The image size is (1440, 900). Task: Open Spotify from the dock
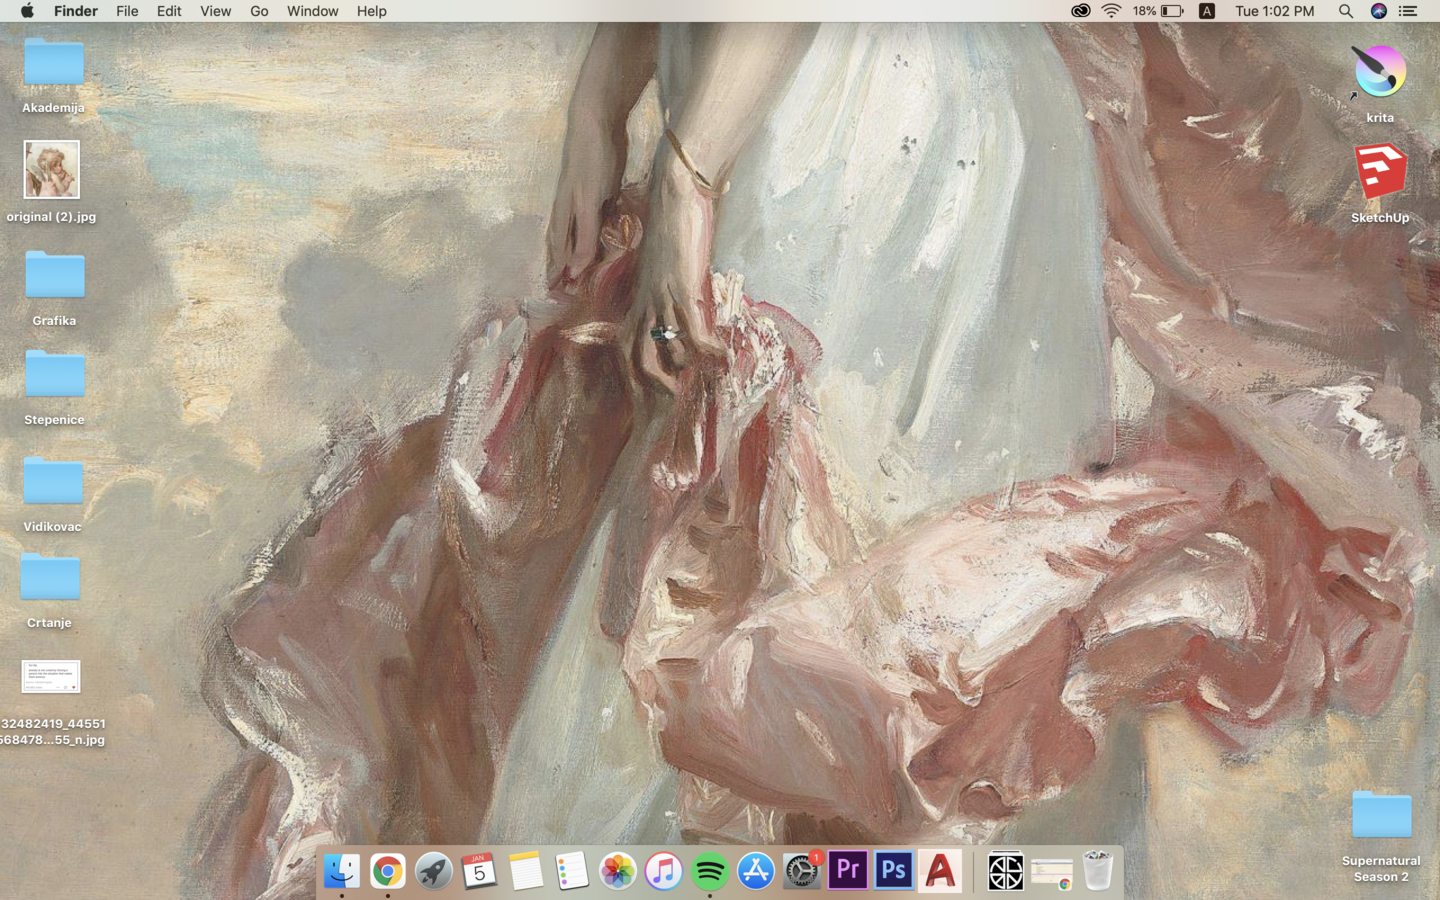click(709, 871)
